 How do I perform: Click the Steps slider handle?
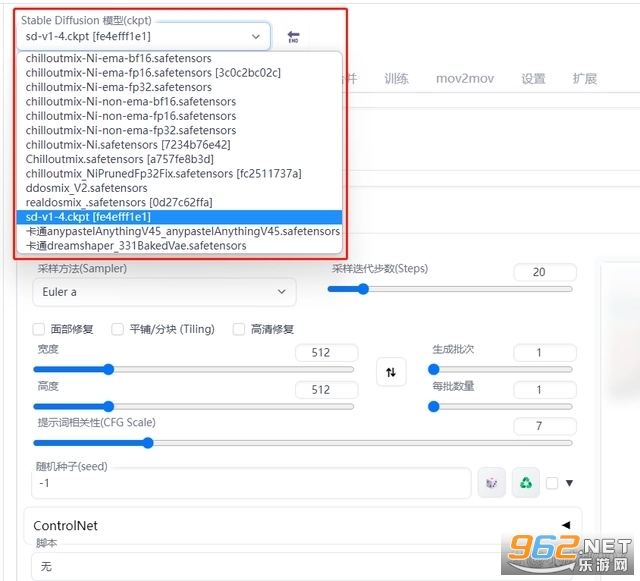point(363,289)
